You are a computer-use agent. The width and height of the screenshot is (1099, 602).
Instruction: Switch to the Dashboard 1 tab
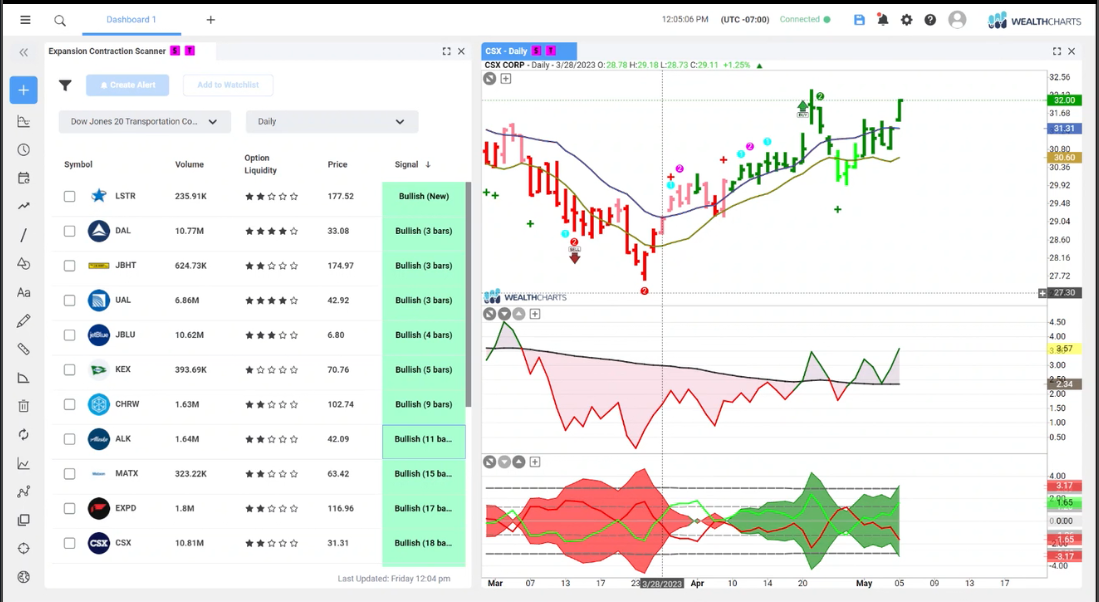pos(131,20)
